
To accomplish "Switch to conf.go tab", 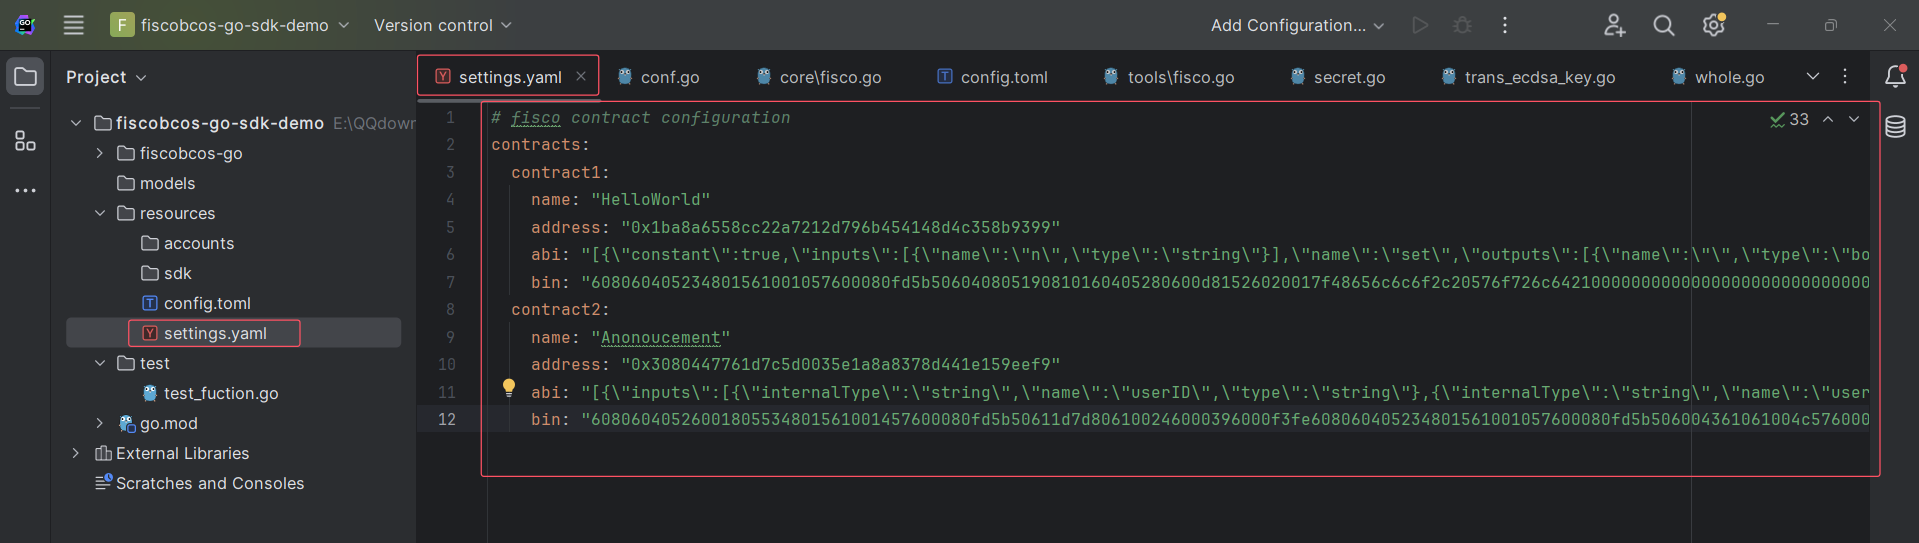I will pos(658,77).
